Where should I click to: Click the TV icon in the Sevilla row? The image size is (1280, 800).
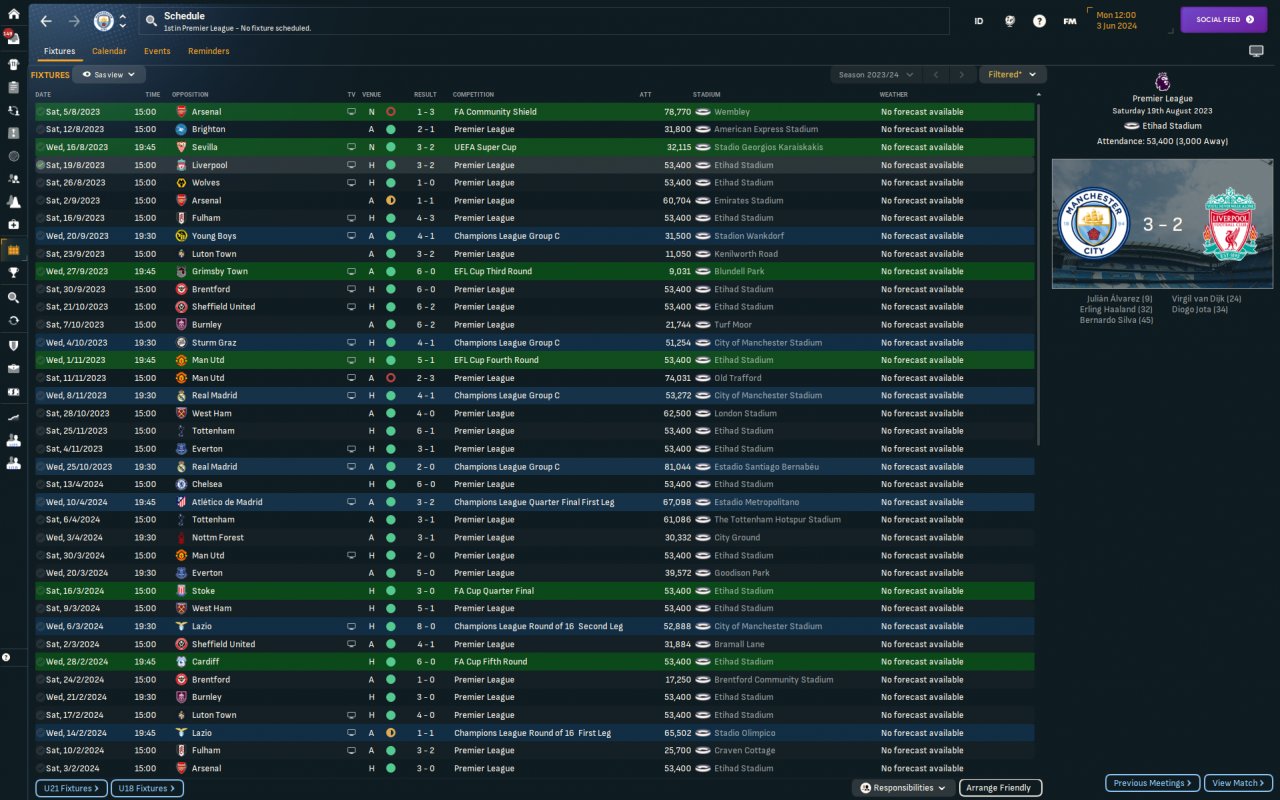[x=351, y=147]
